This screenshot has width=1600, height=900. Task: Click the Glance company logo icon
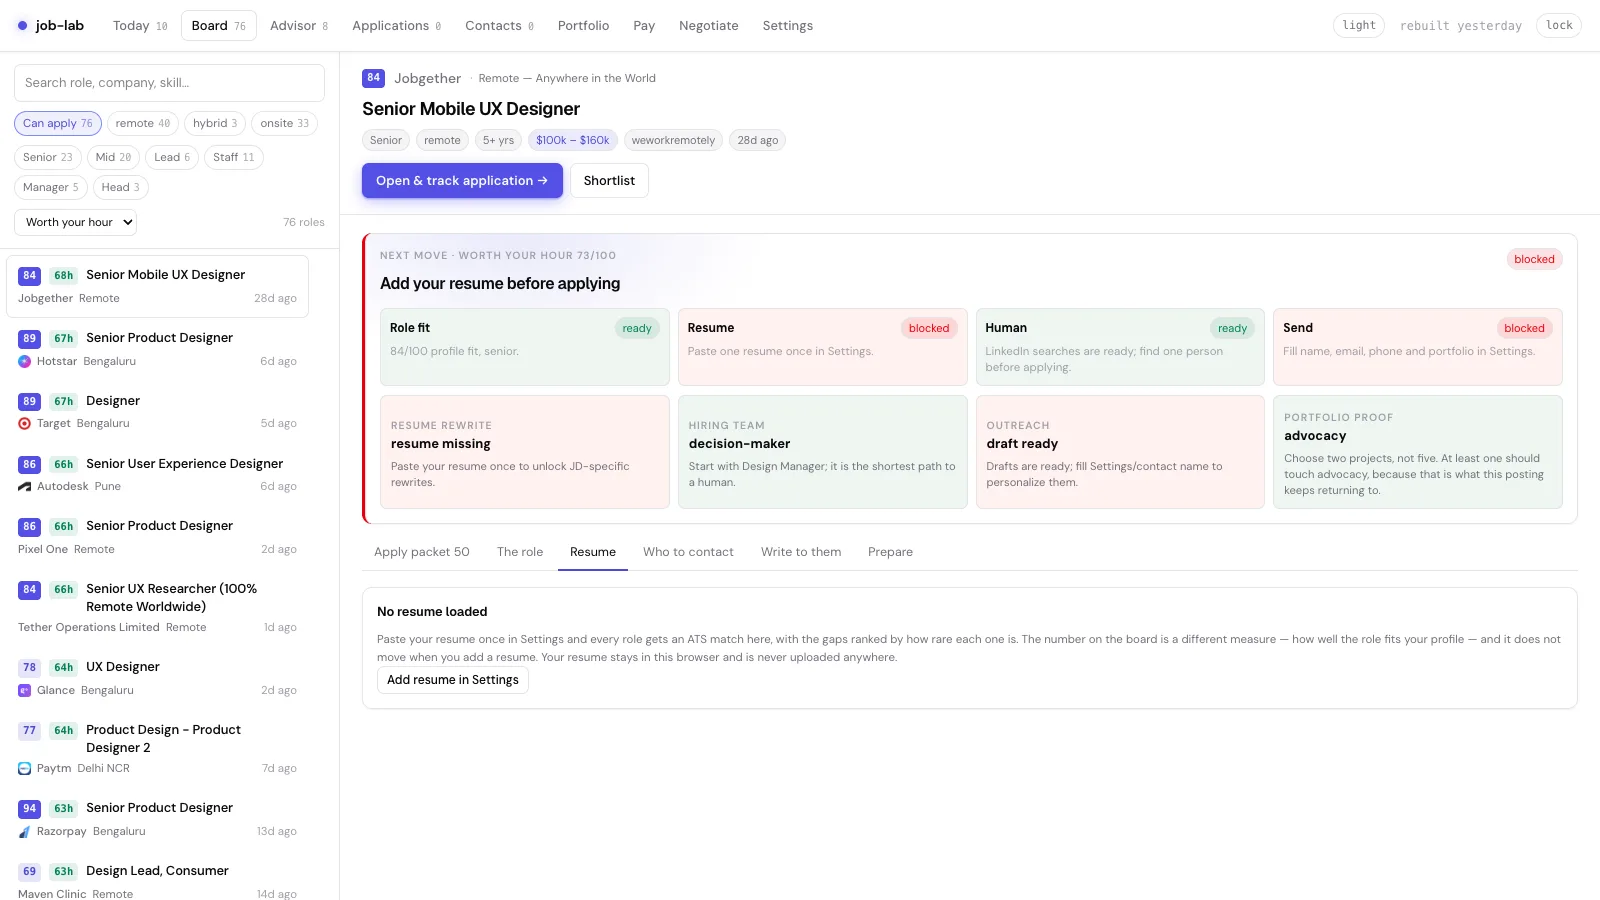pos(25,691)
